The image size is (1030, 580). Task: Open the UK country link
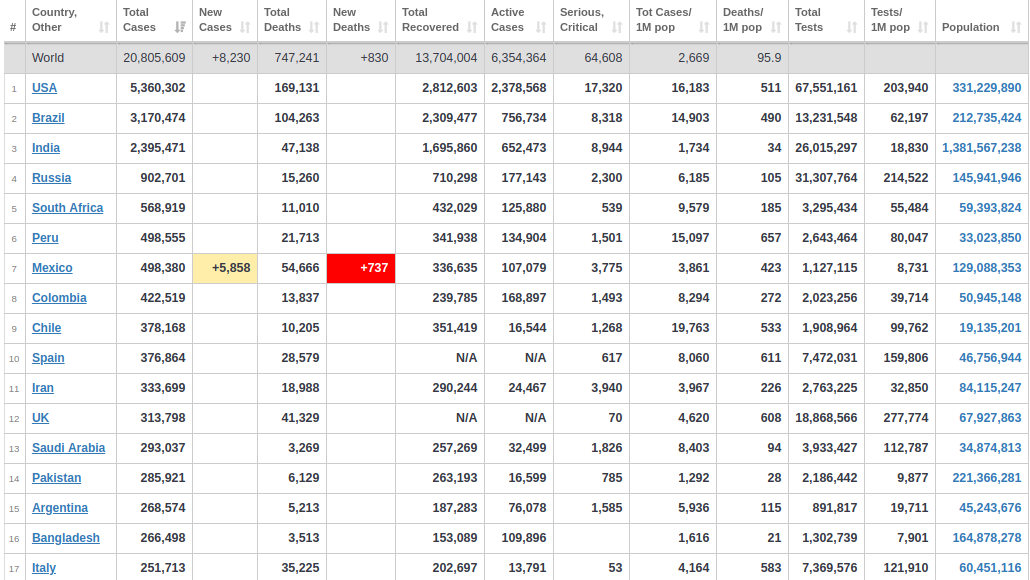tap(41, 418)
